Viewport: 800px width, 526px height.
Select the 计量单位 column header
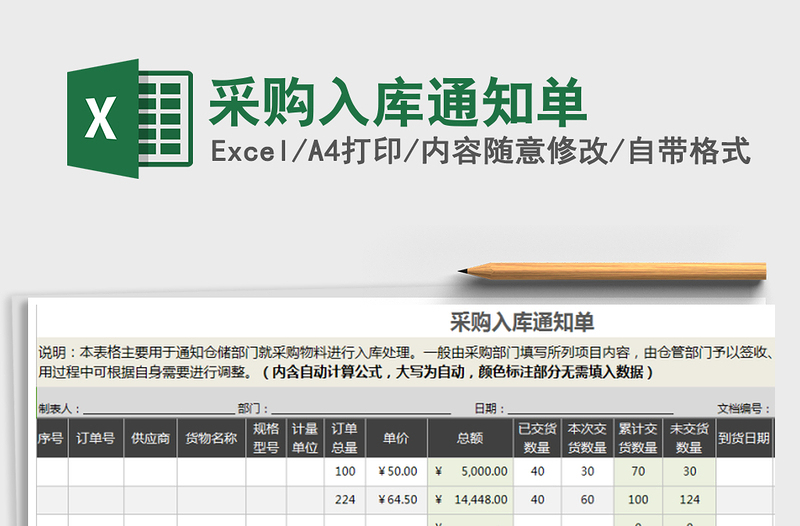click(305, 438)
